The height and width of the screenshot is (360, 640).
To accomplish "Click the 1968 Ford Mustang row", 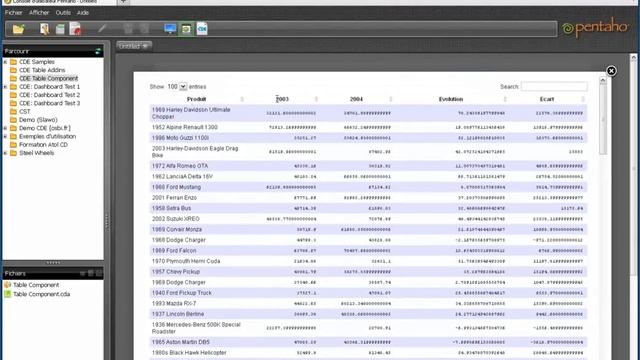I will (368, 187).
